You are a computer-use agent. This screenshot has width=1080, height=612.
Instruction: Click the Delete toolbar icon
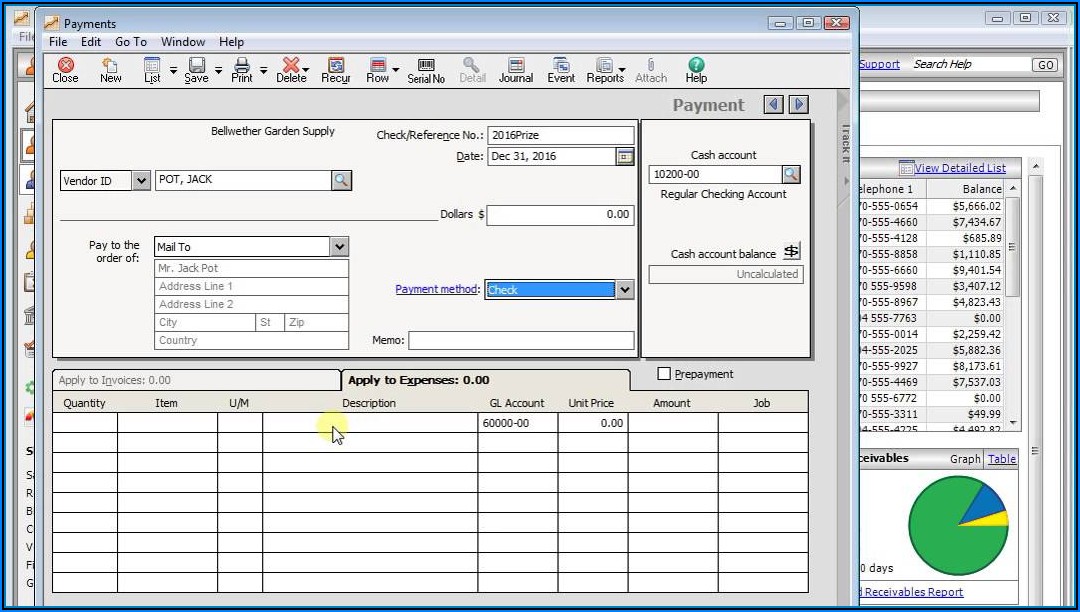(x=291, y=70)
